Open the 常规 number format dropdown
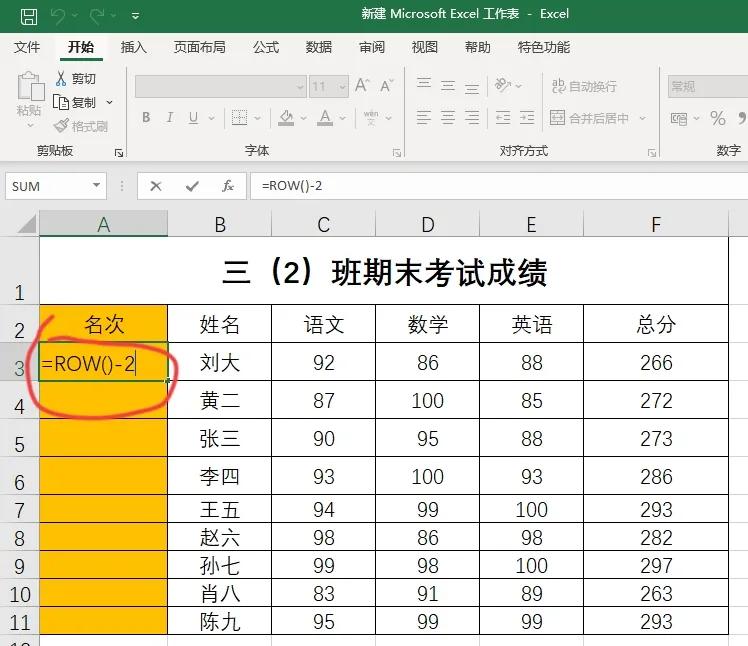The width and height of the screenshot is (748, 646). (x=708, y=86)
